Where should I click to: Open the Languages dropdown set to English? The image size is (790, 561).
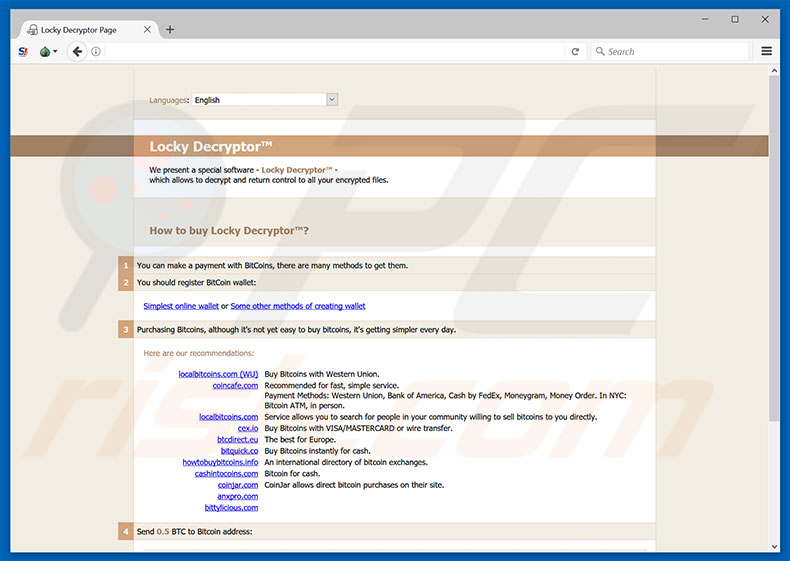point(265,100)
